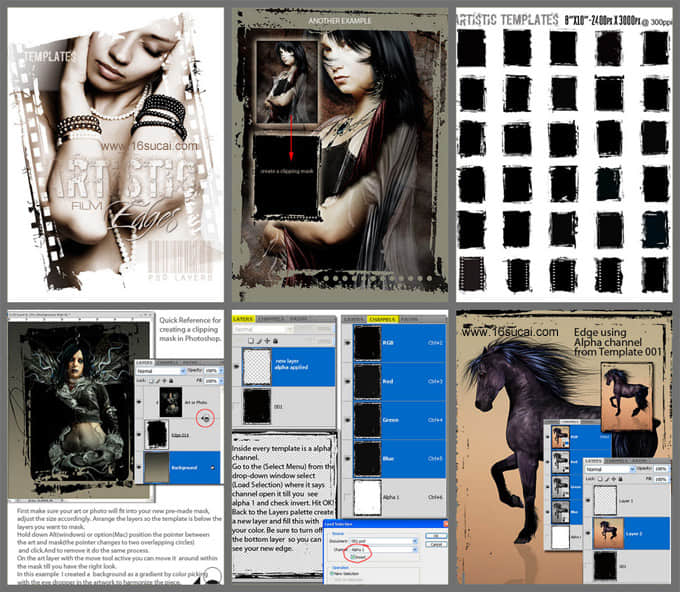Click the "Layer 2" name in horse Layers panel

(632, 533)
